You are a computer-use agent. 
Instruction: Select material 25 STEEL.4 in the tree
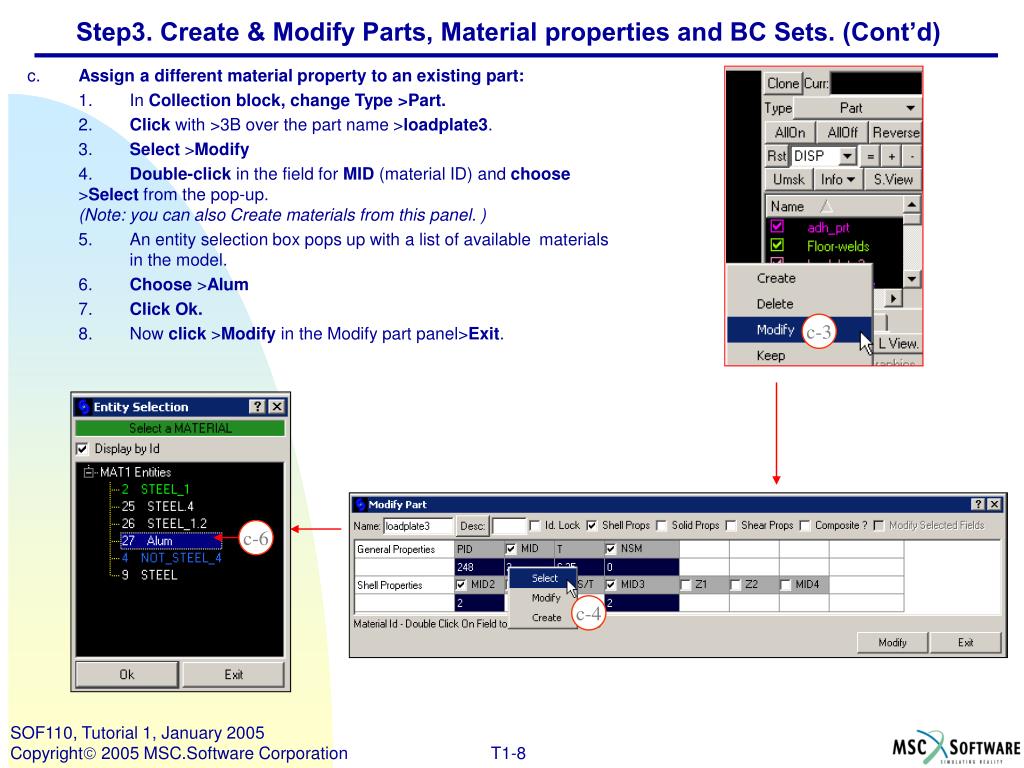point(157,506)
